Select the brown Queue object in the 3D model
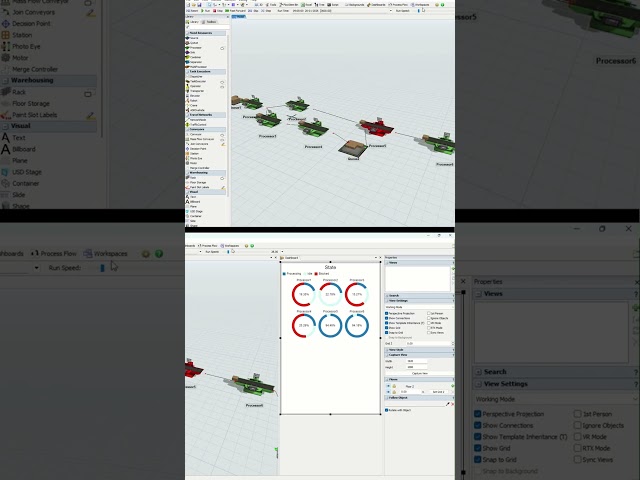This screenshot has height=480, width=640. [352, 148]
